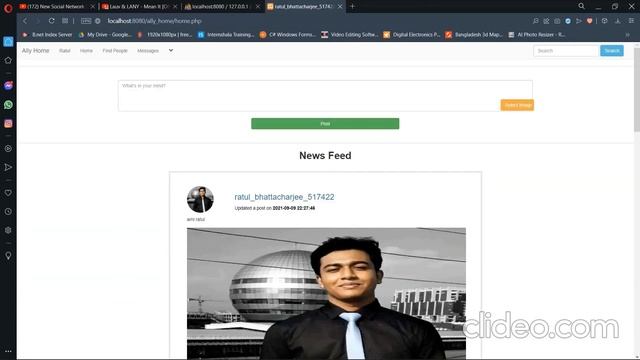Open WhatsApp in the Opera sidebar

(8, 104)
